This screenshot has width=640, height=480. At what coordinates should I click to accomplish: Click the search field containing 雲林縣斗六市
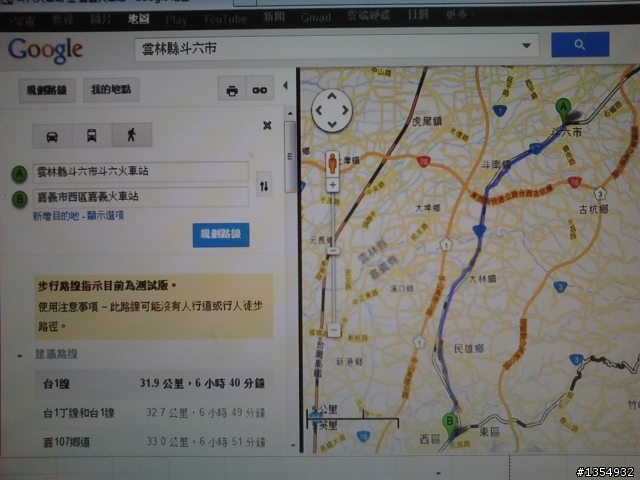[336, 48]
